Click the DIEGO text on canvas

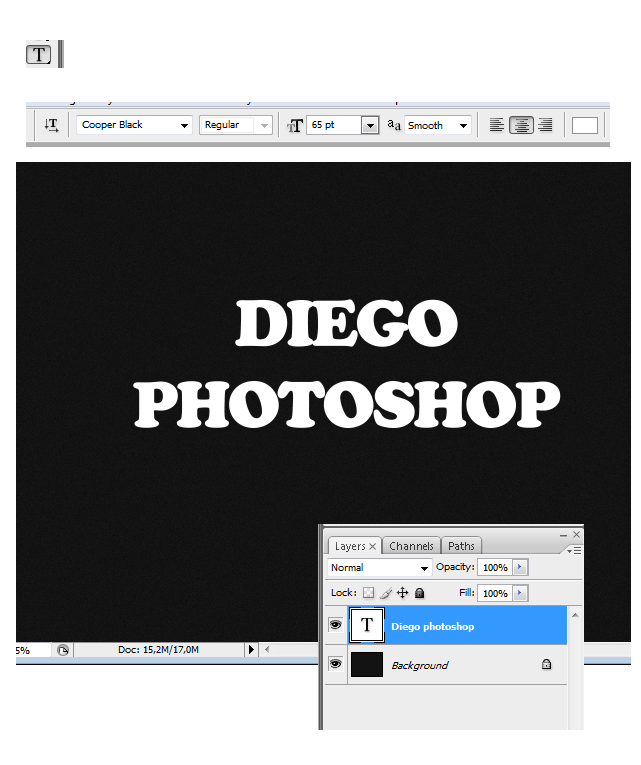[x=347, y=323]
